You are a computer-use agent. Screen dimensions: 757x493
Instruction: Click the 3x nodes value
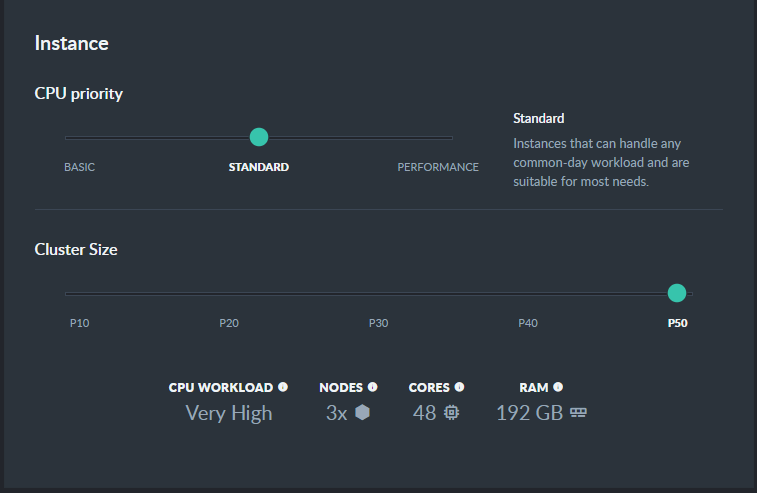point(336,413)
